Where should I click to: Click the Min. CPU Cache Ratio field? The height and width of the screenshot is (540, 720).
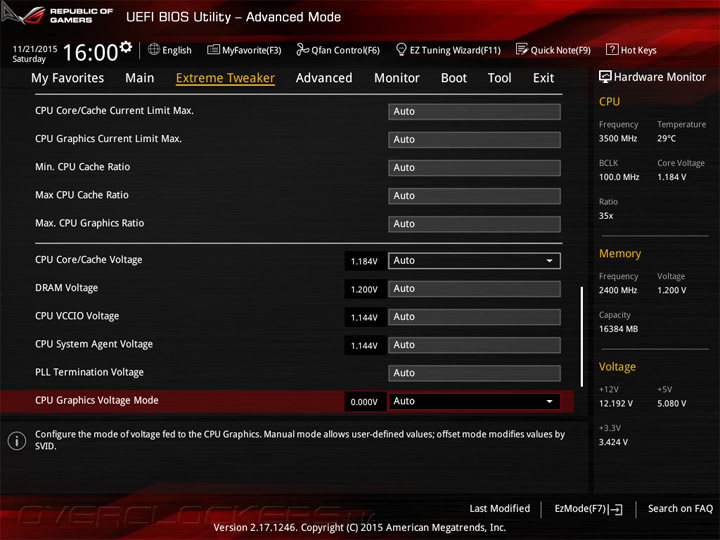(474, 168)
